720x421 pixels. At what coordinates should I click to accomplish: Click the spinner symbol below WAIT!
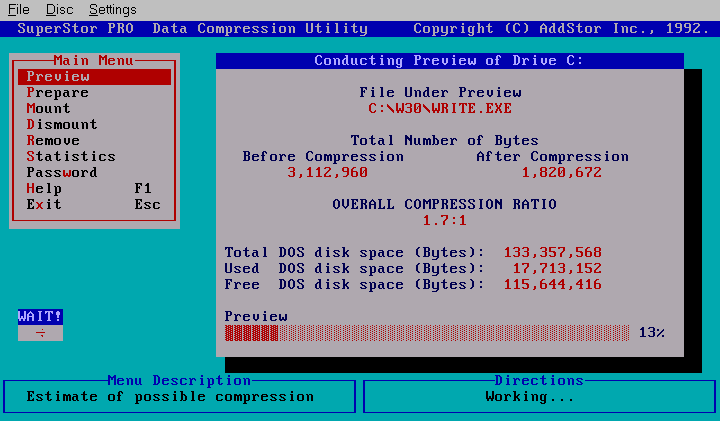[x=40, y=333]
